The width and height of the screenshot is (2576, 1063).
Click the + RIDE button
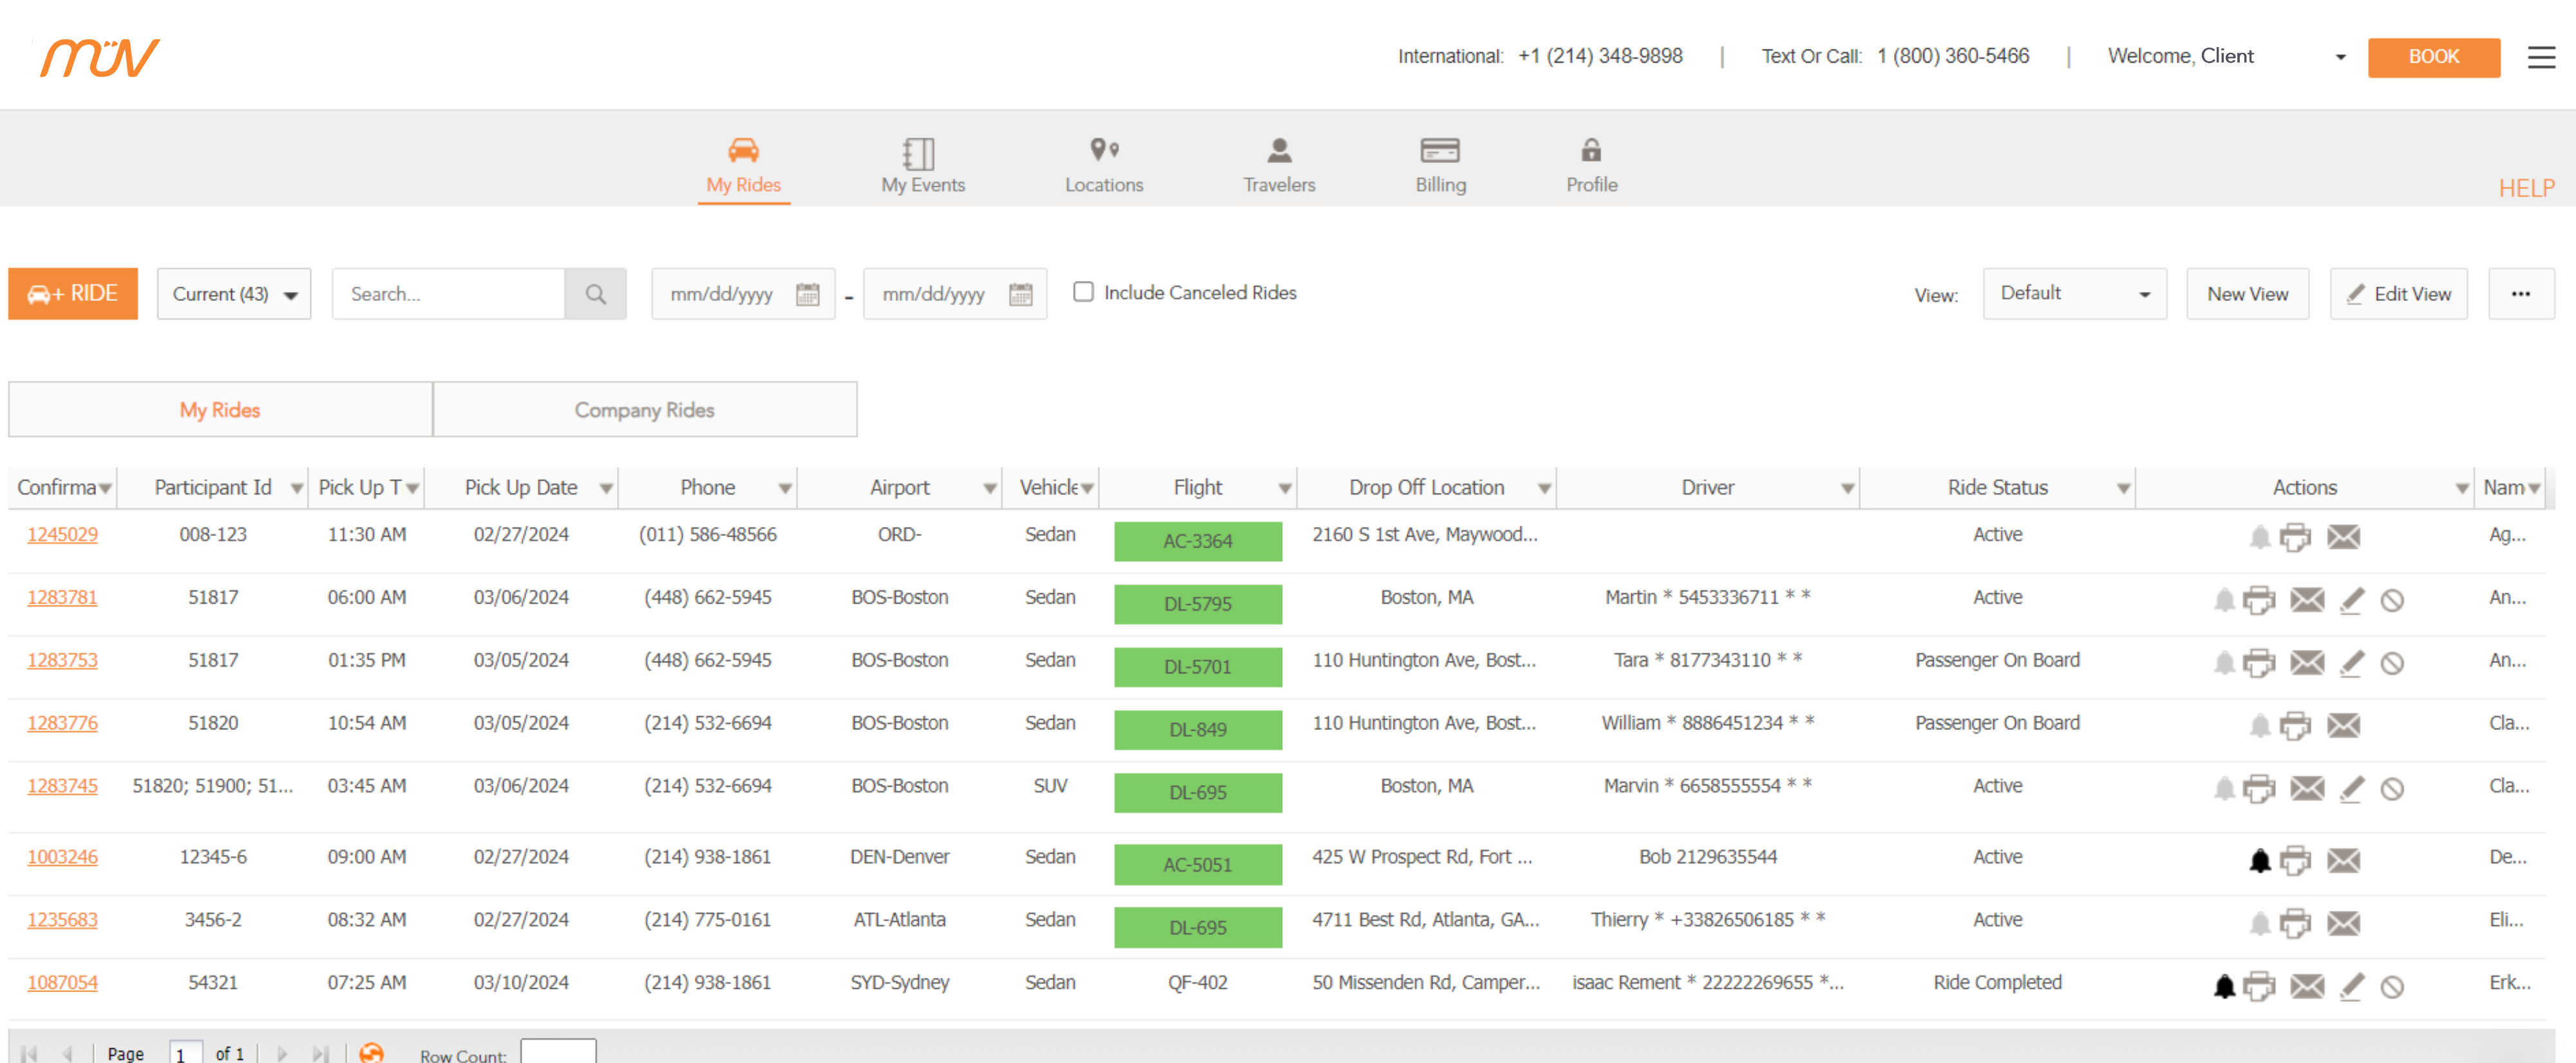(73, 294)
